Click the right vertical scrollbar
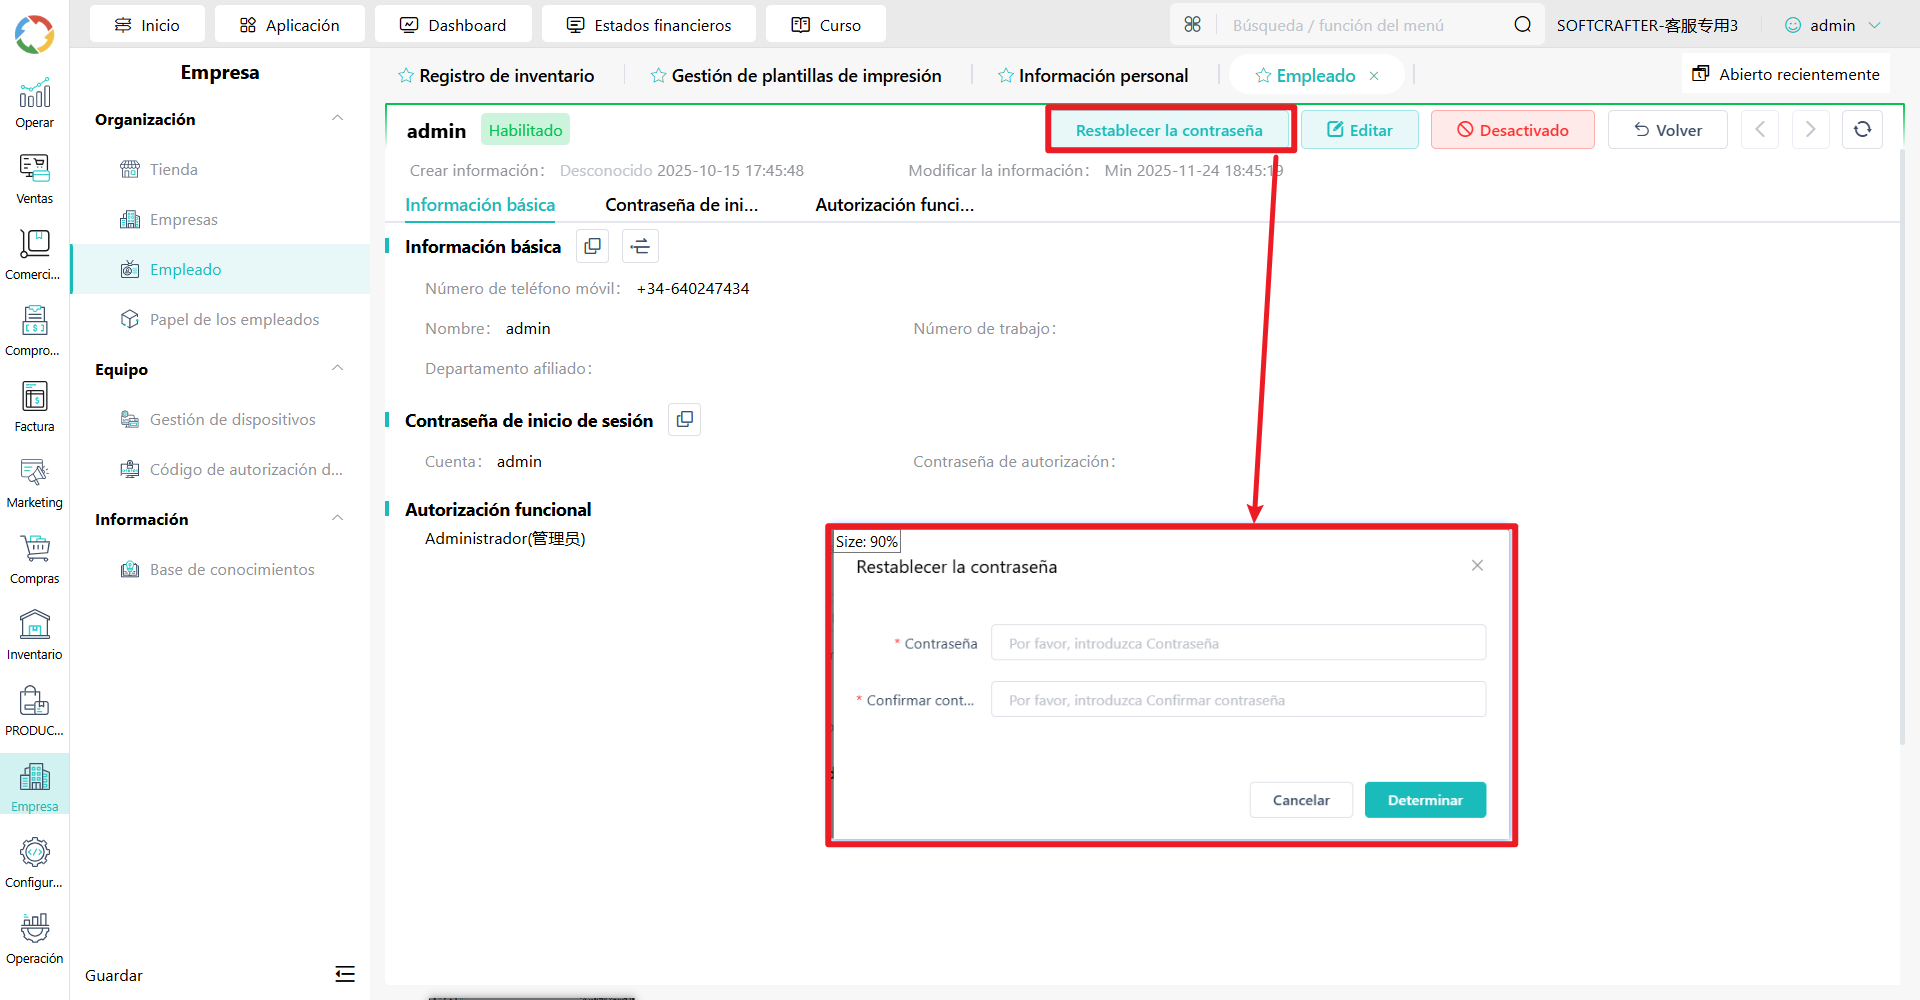Screen dimensions: 1920x1000 pyautogui.click(x=1904, y=445)
